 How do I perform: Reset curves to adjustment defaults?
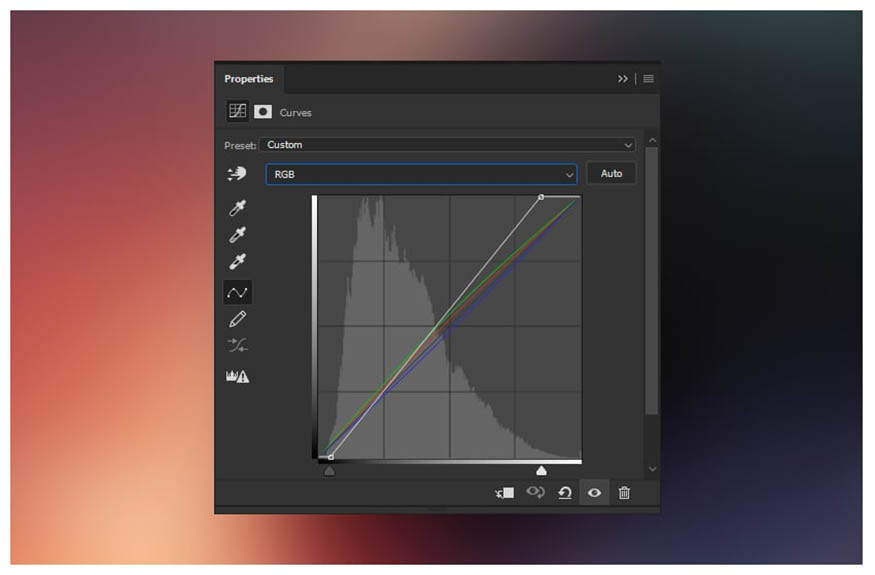tap(565, 493)
